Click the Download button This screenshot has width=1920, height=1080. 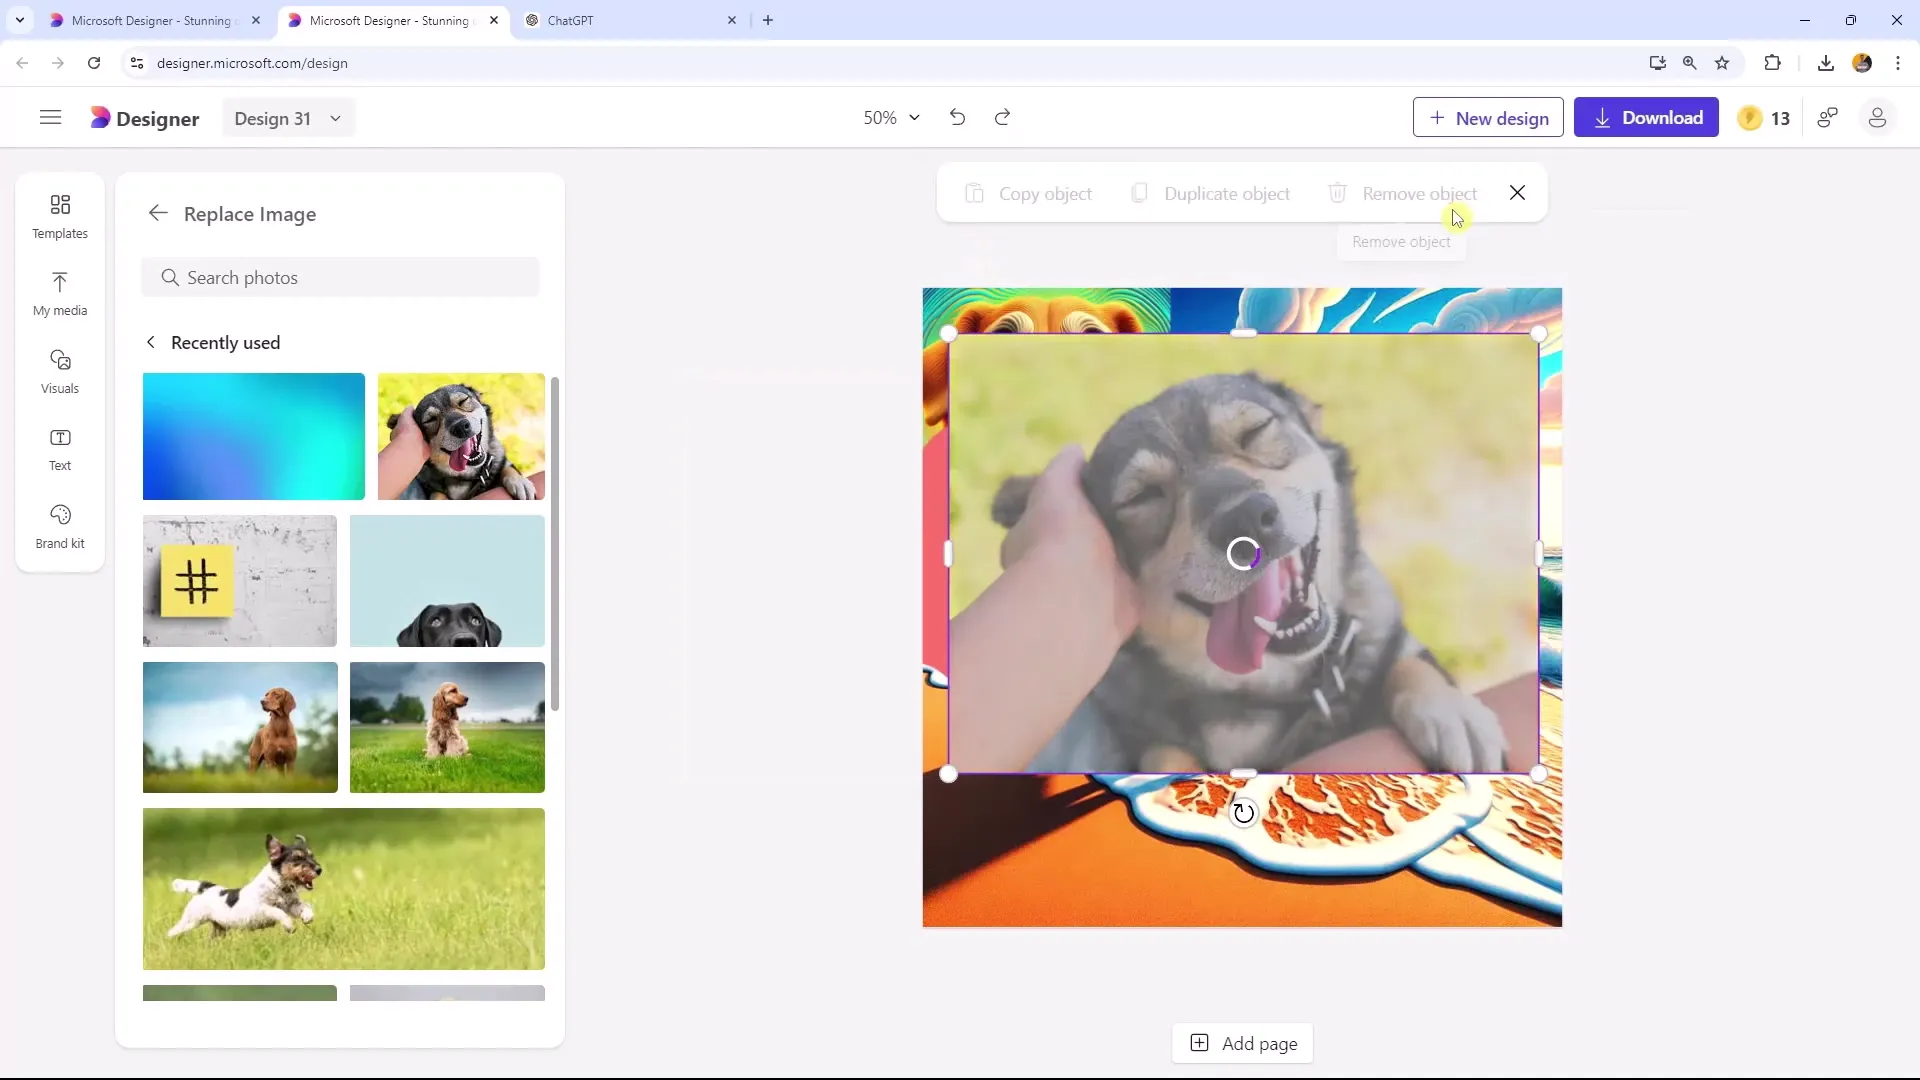point(1646,117)
